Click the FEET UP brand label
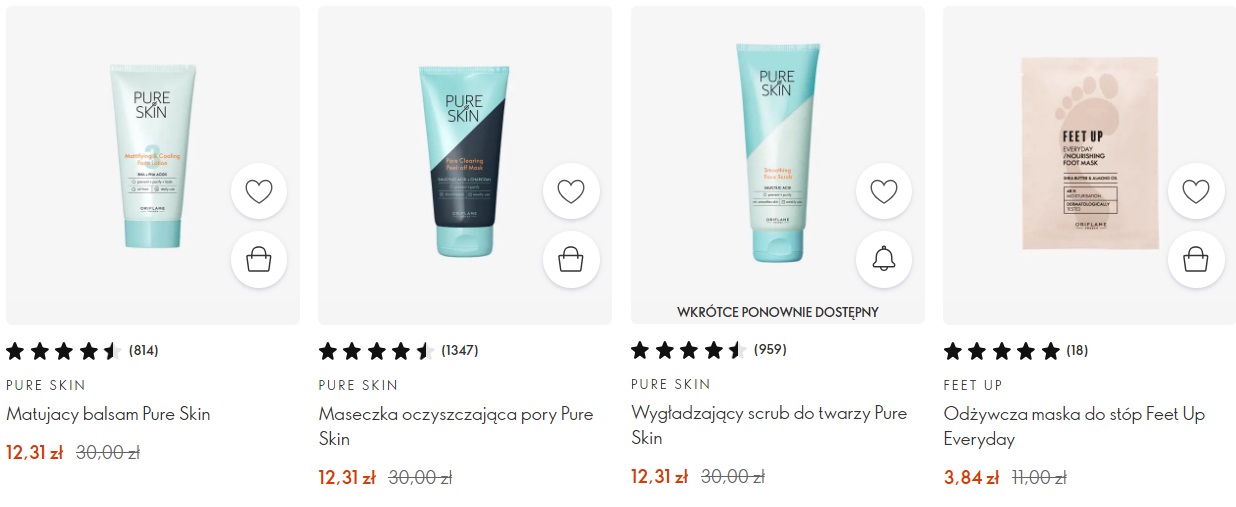Screen dimensions: 1236x507 tap(973, 385)
